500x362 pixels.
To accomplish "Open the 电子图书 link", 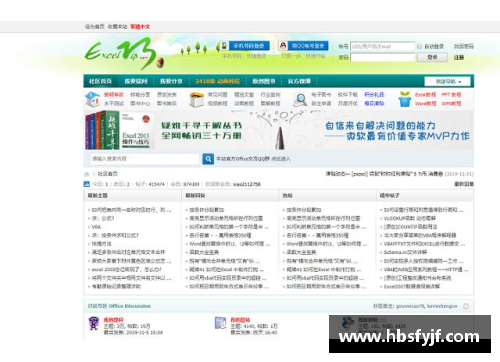I will tap(321, 95).
